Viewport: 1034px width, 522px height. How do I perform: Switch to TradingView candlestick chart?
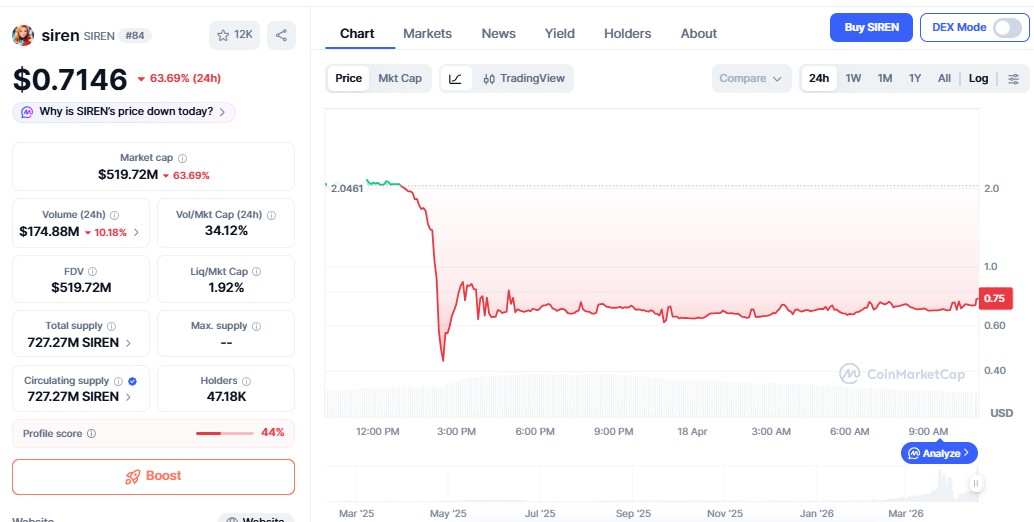tap(524, 78)
